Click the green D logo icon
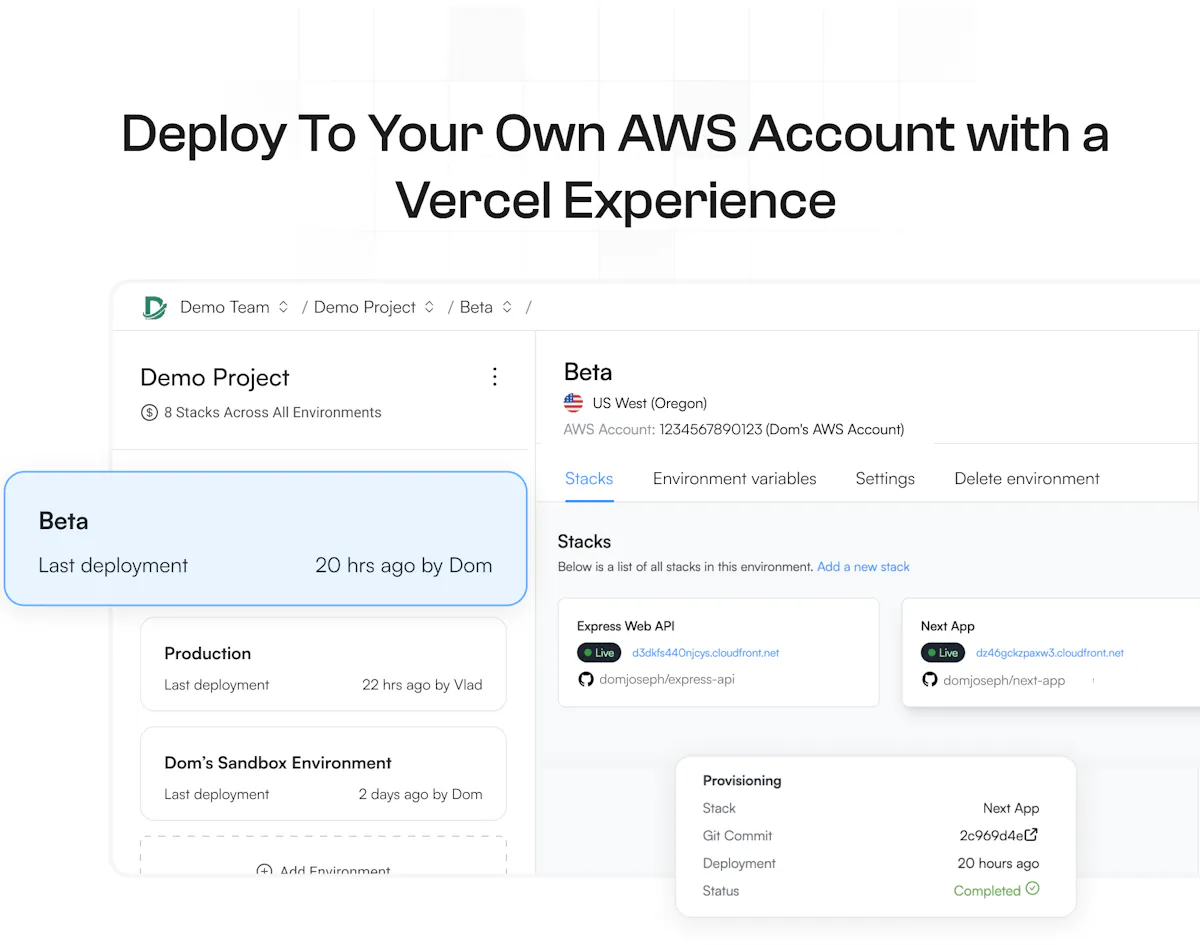Viewport: 1200px width, 945px height. 154,307
